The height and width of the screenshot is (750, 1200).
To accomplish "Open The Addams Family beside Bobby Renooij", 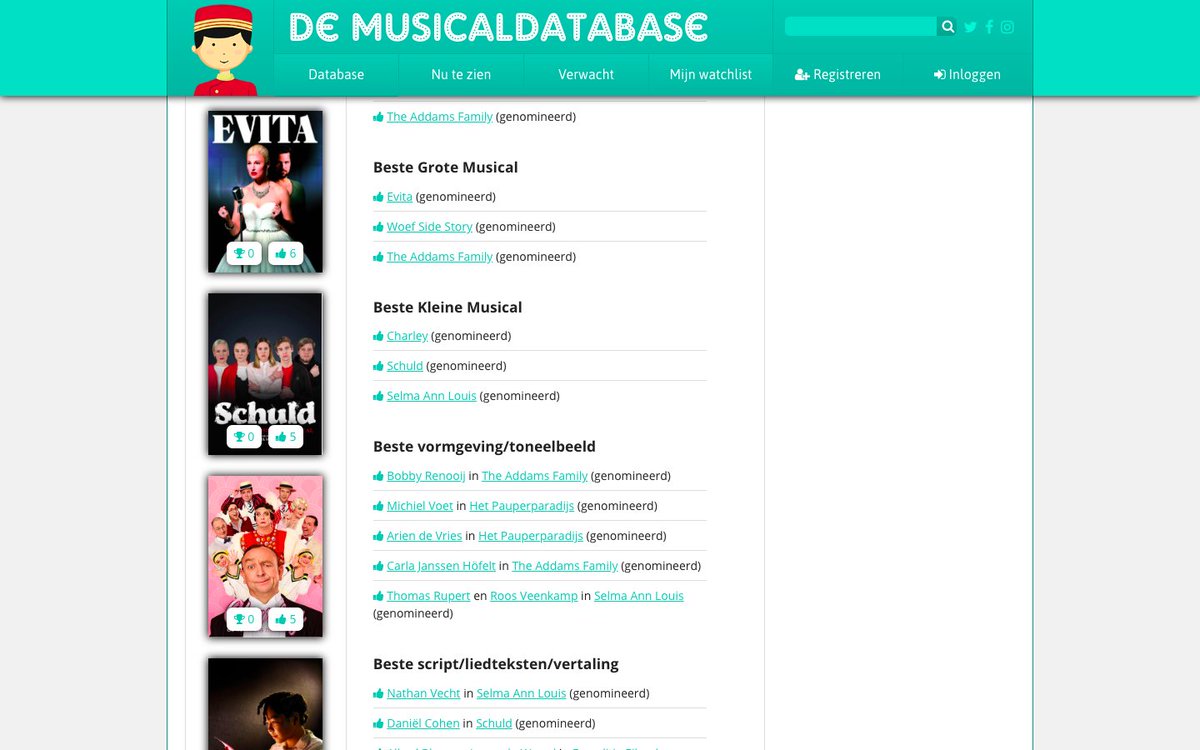I will (535, 476).
